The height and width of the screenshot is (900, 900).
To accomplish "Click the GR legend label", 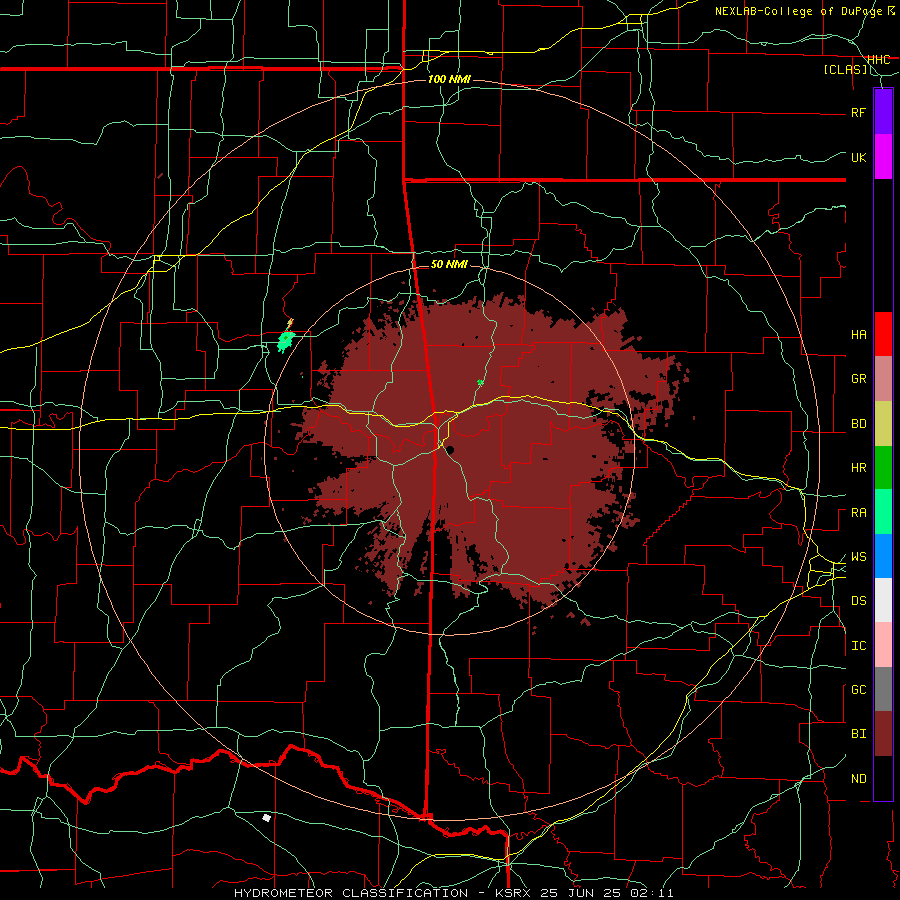I will coord(858,379).
